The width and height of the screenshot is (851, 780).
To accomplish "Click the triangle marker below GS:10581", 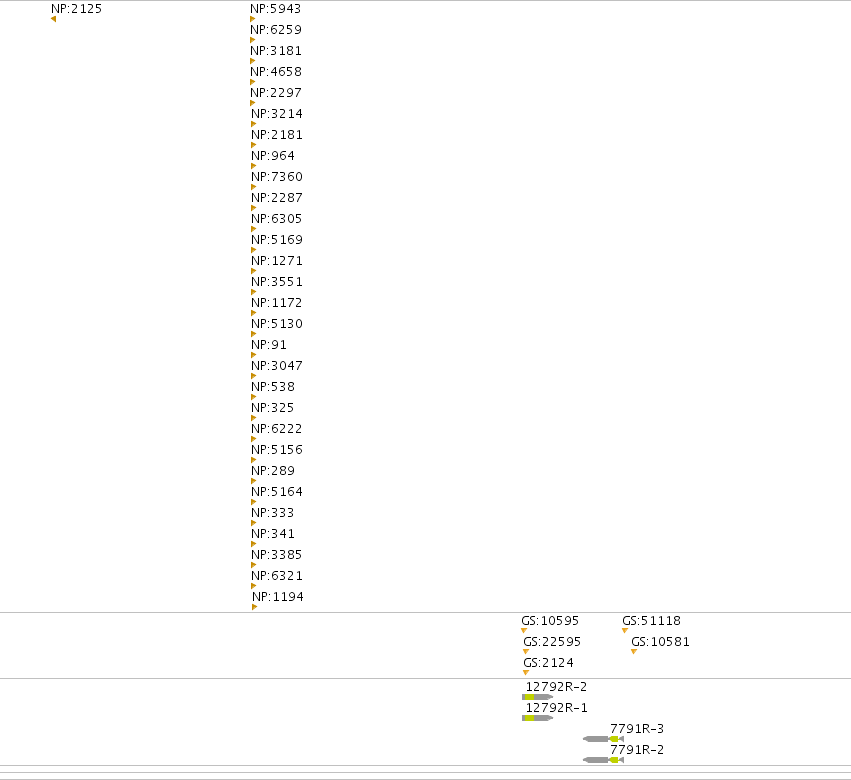I will pyautogui.click(x=633, y=651).
